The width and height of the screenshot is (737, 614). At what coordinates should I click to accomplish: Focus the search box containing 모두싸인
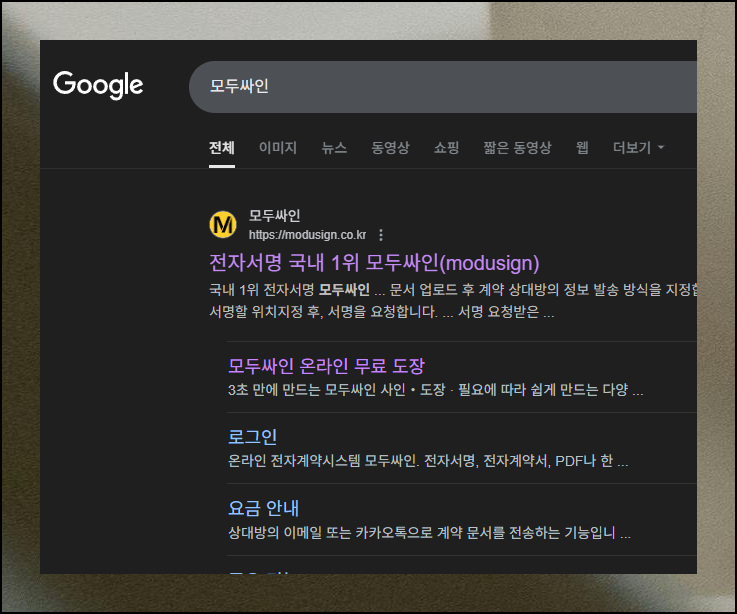(443, 87)
